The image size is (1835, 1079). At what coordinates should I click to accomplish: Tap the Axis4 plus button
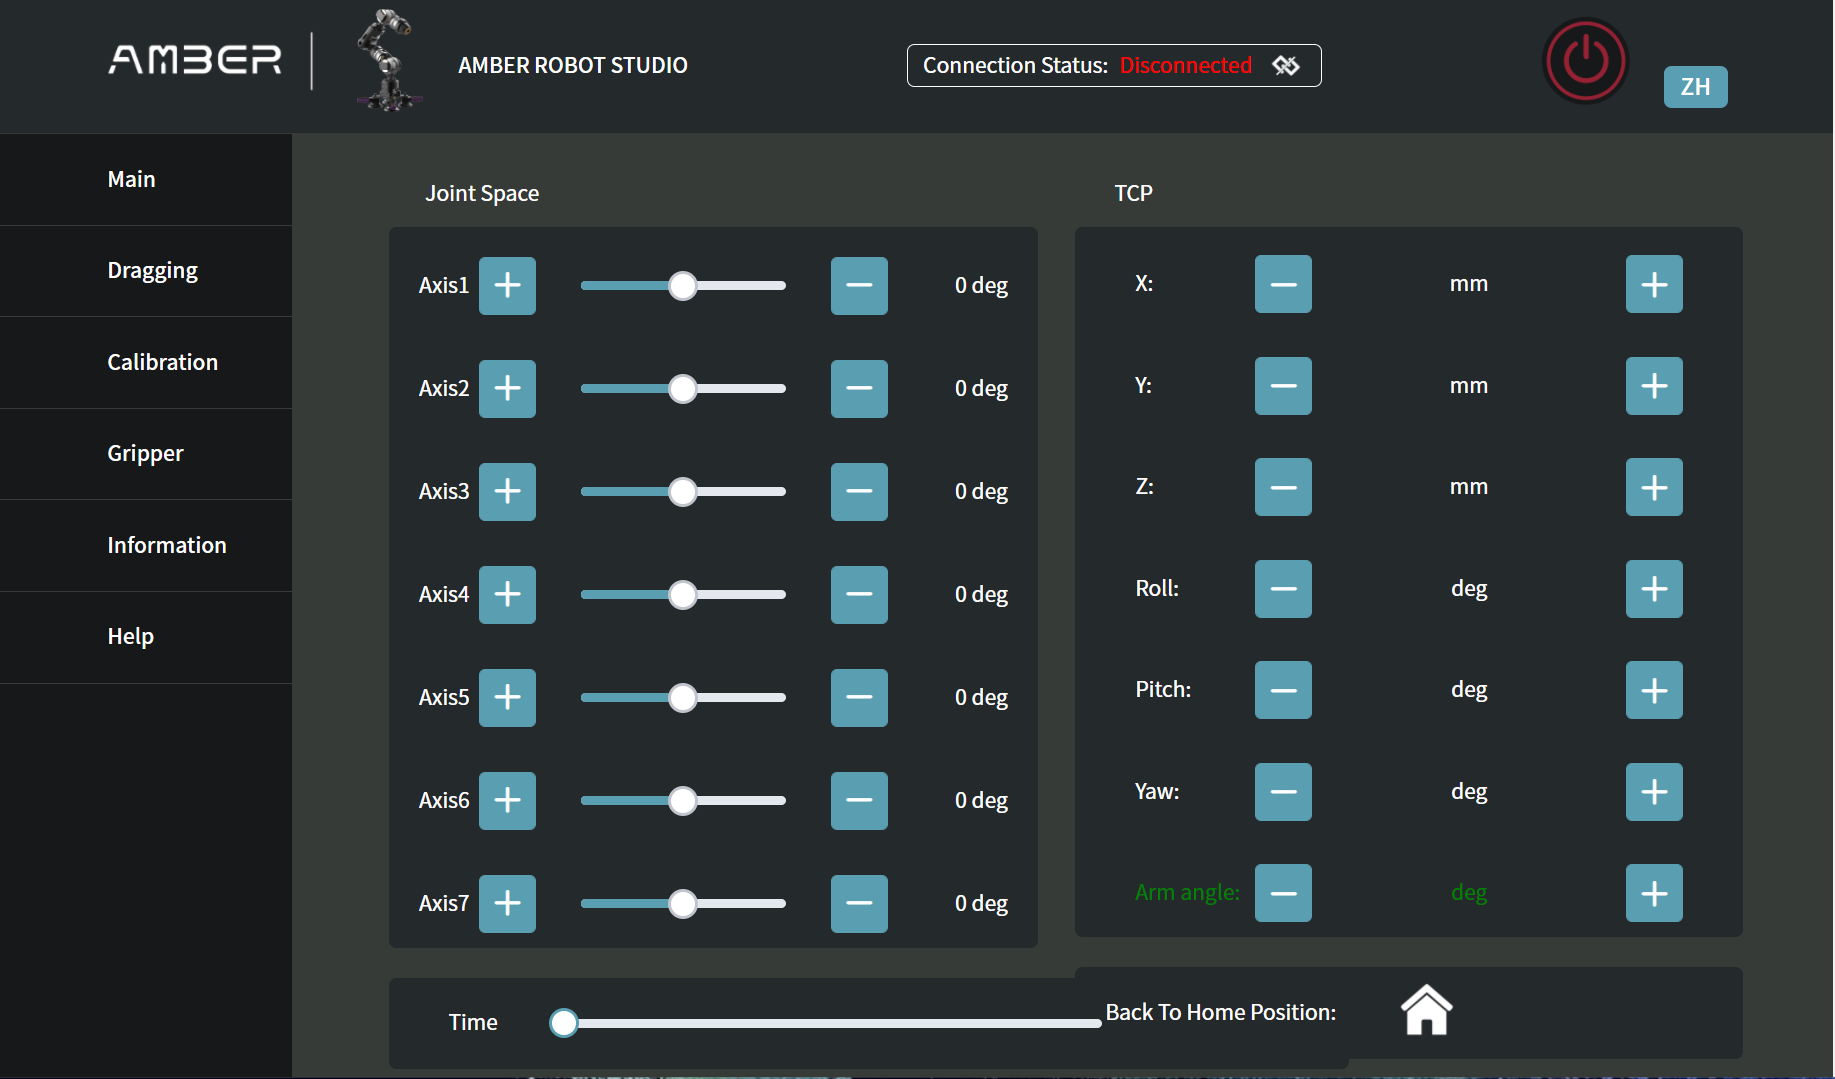(507, 595)
